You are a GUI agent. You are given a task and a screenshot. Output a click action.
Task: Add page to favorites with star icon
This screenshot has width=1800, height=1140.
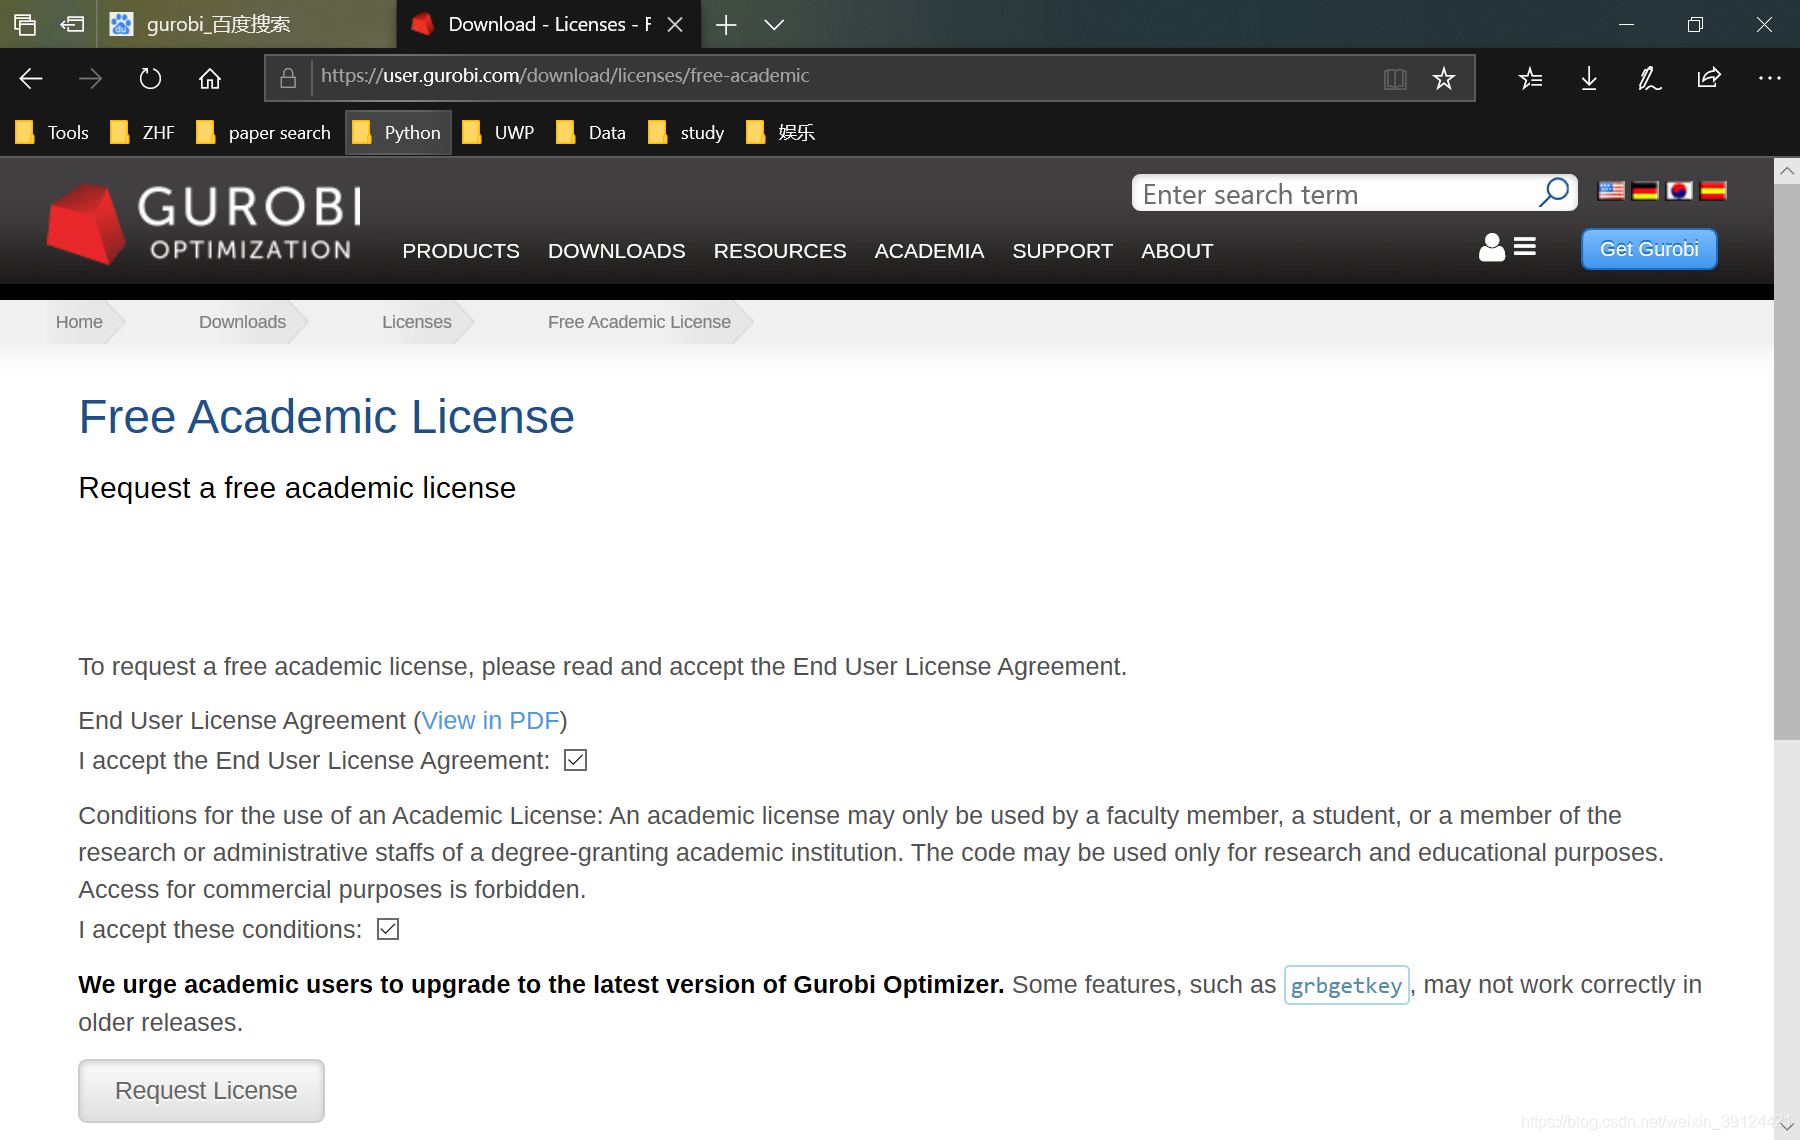[1443, 78]
